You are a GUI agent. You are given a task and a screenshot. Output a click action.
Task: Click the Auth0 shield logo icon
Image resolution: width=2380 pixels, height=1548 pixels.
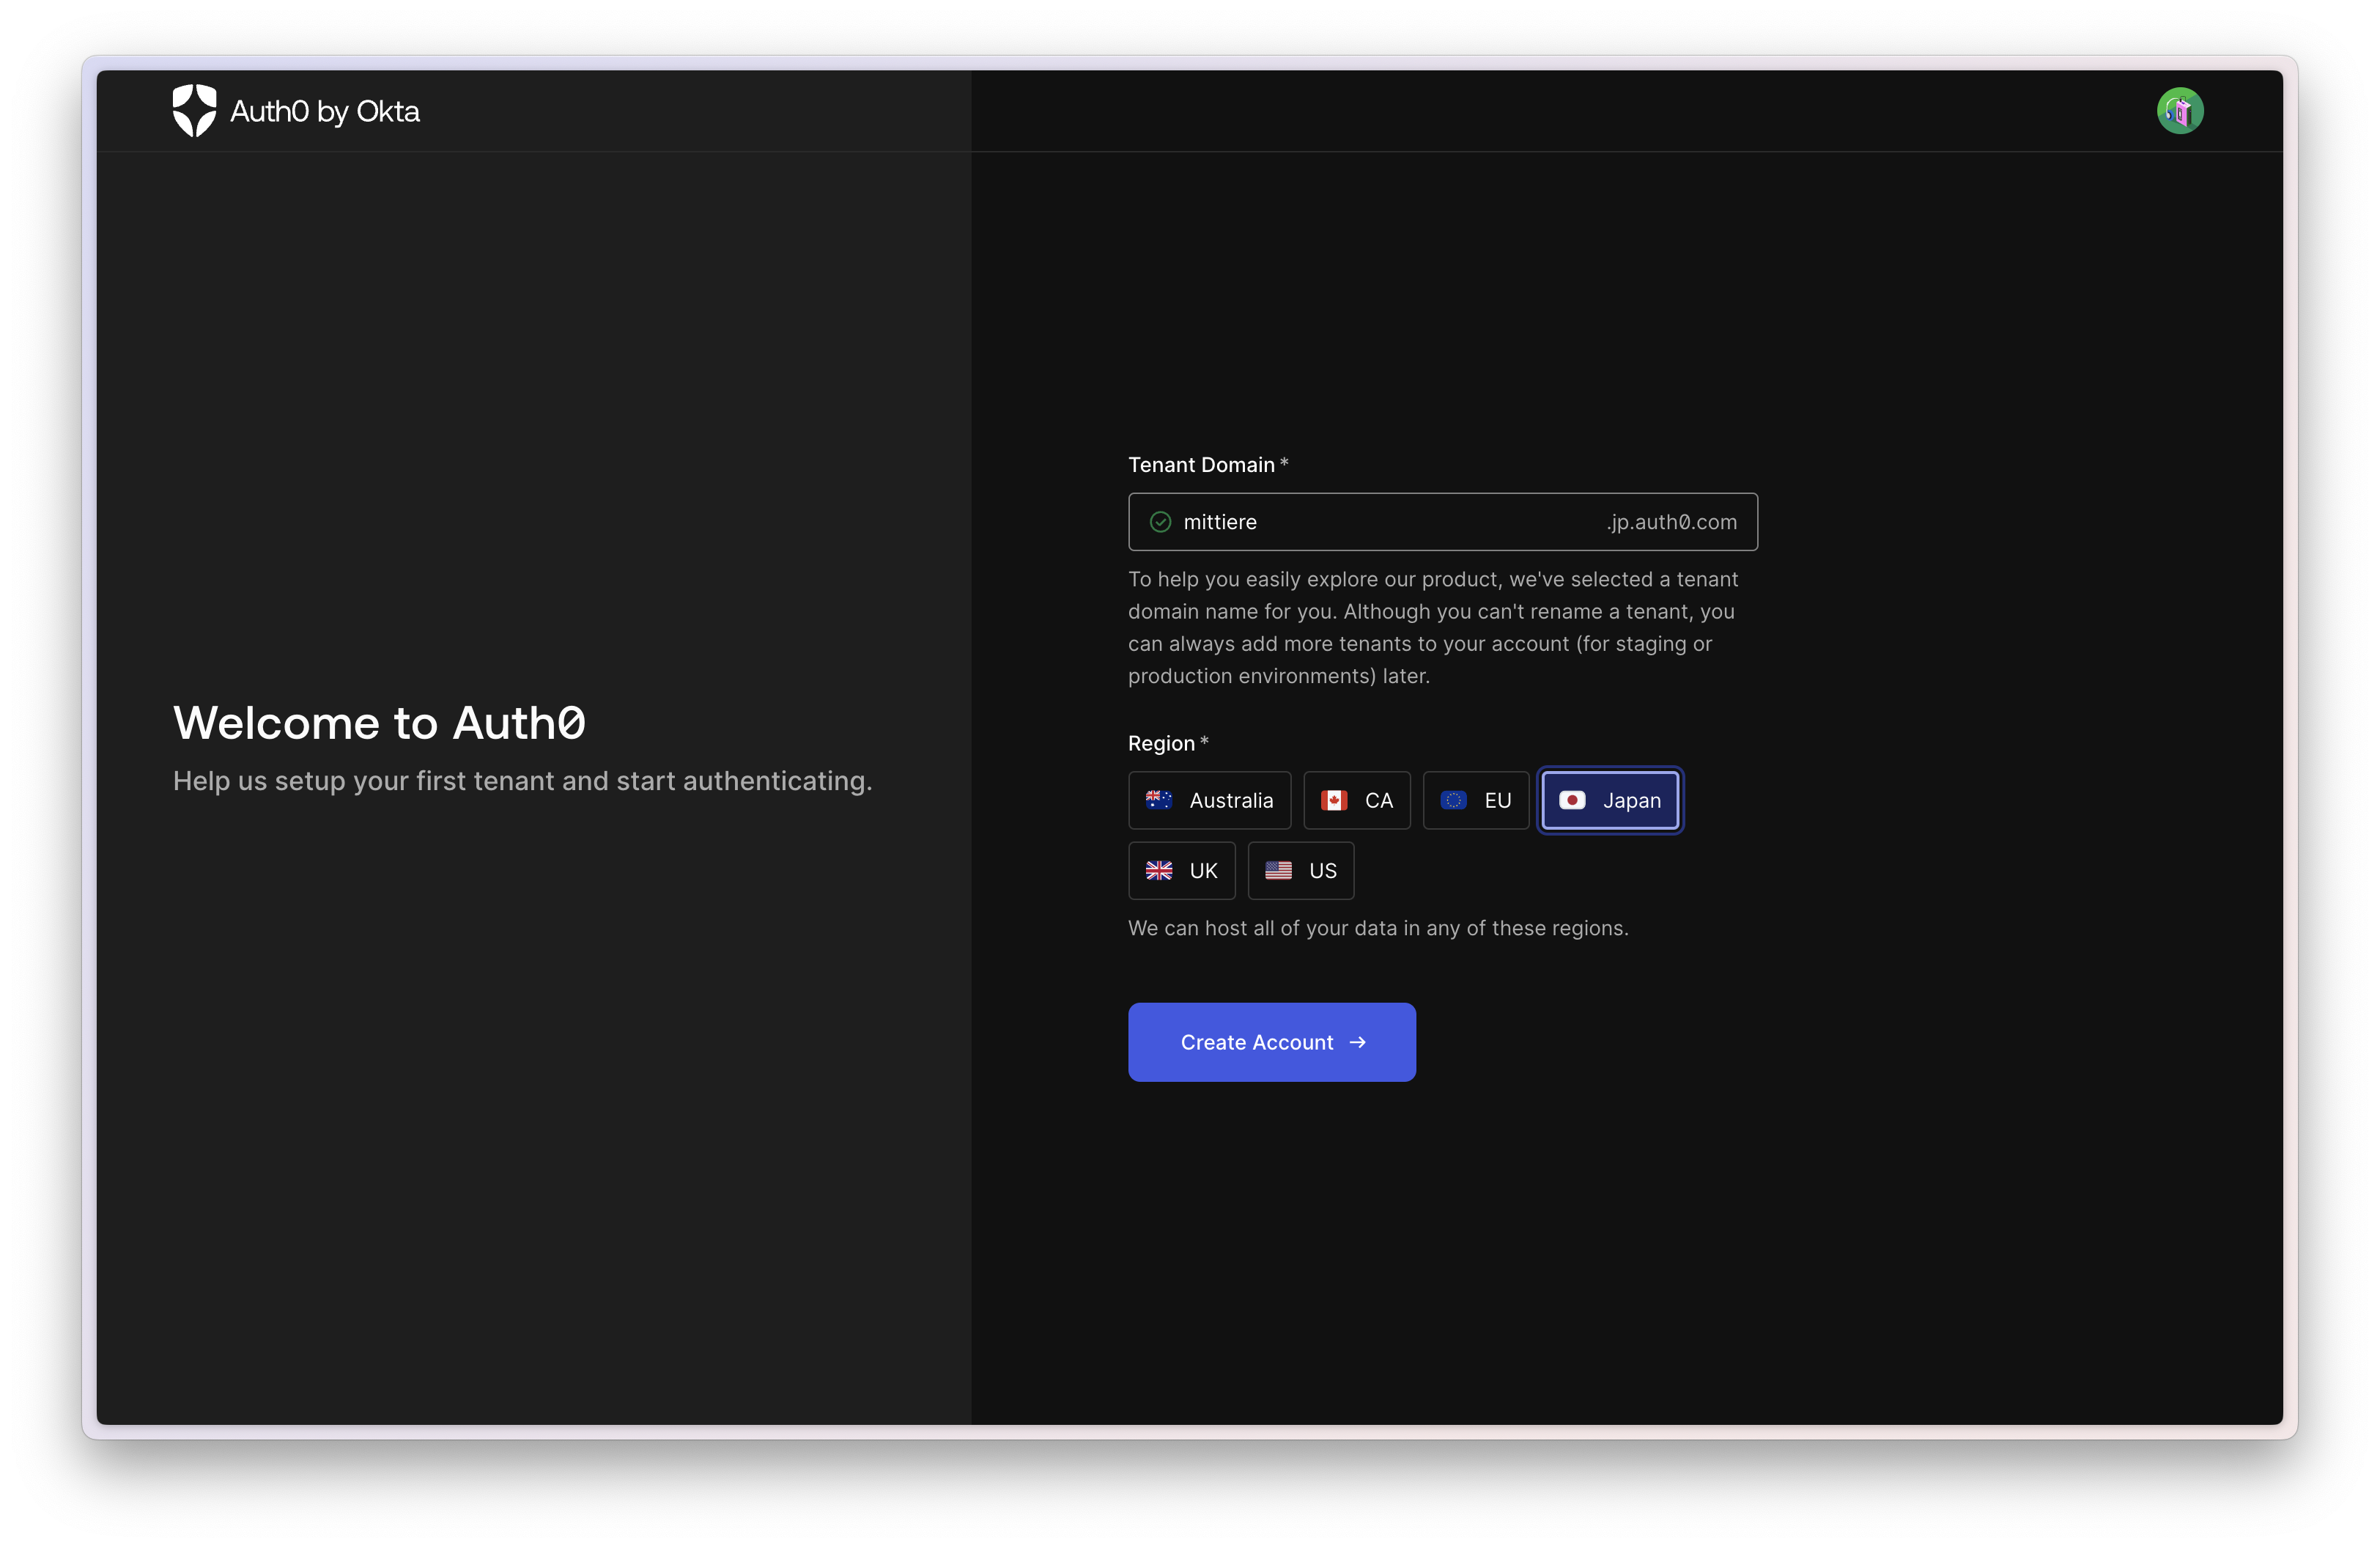coord(194,110)
